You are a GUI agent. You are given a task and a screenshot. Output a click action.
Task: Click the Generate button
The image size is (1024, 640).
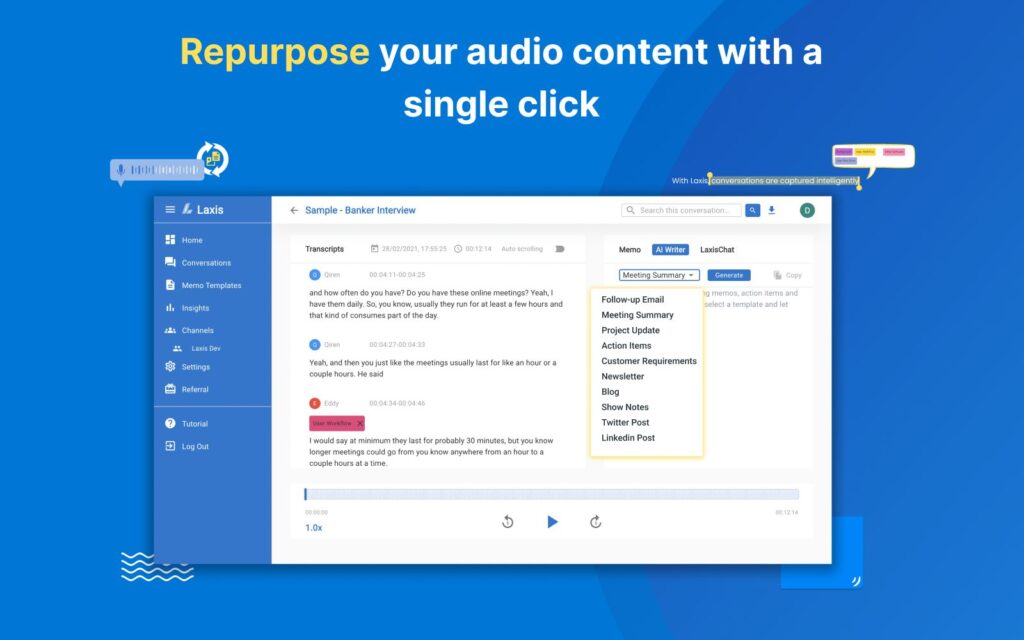pos(729,275)
